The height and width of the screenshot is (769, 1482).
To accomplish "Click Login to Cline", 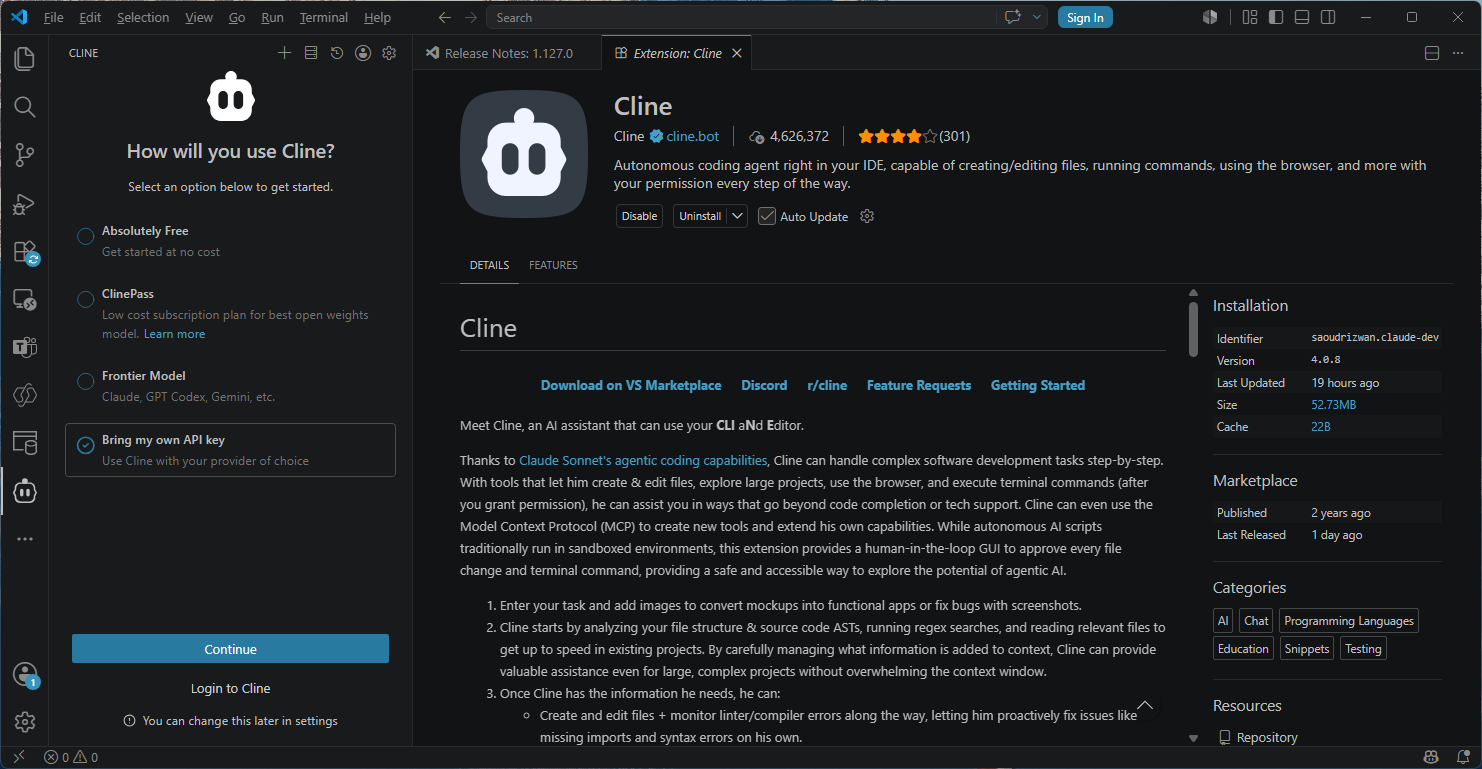I will point(230,688).
